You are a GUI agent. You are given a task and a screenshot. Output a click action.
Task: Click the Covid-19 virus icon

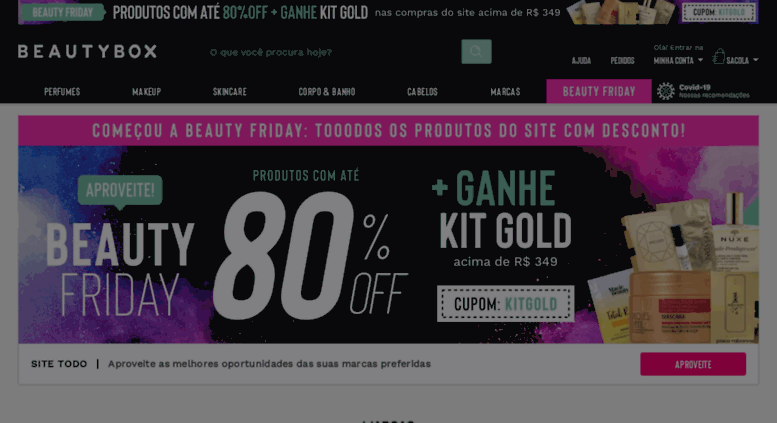(666, 91)
